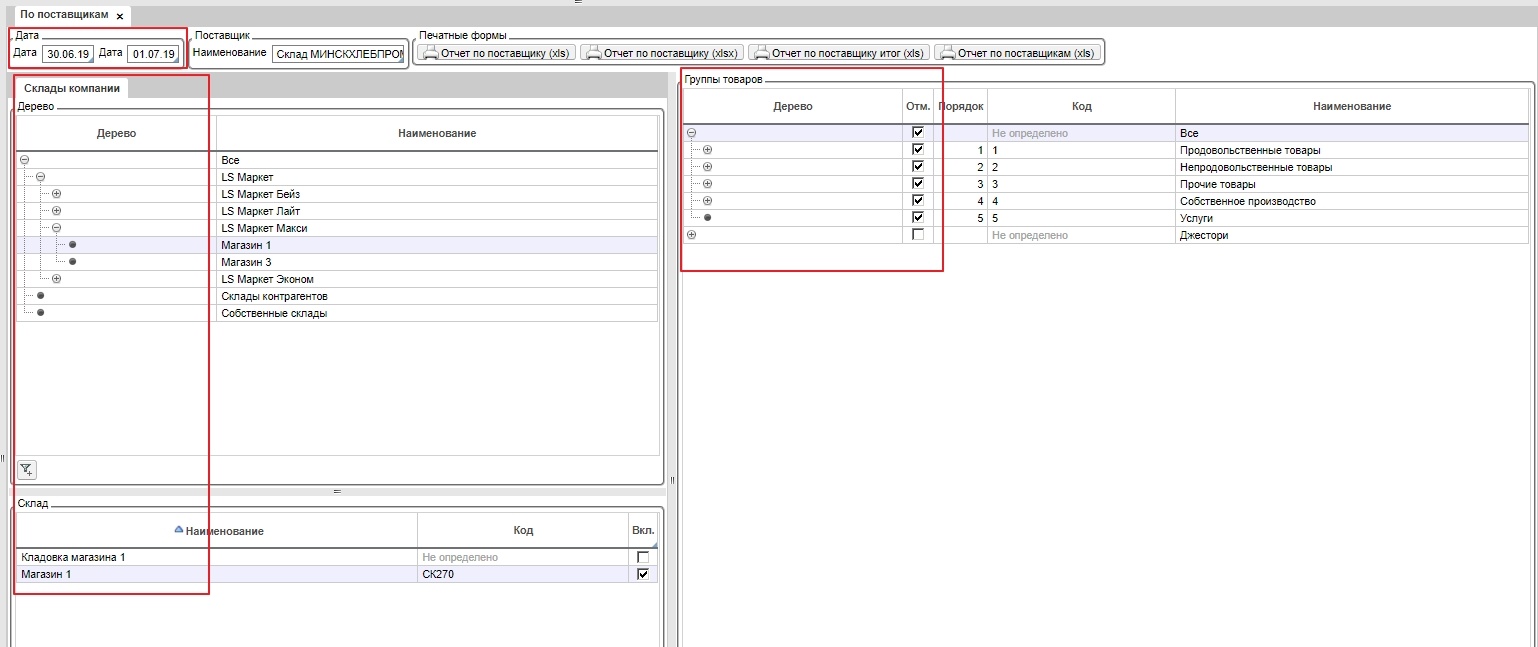
Task: Expand 'Джестори' in product groups tree
Action: (691, 235)
